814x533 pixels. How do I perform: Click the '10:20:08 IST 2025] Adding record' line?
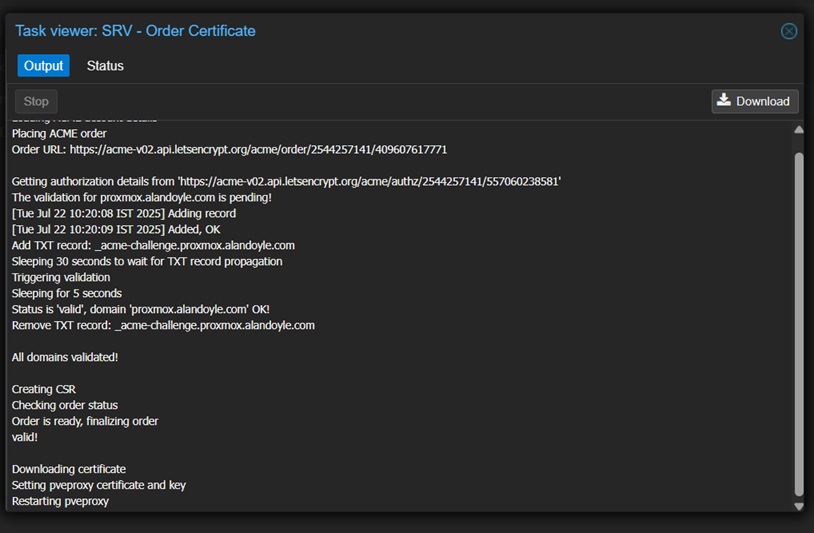pos(124,213)
